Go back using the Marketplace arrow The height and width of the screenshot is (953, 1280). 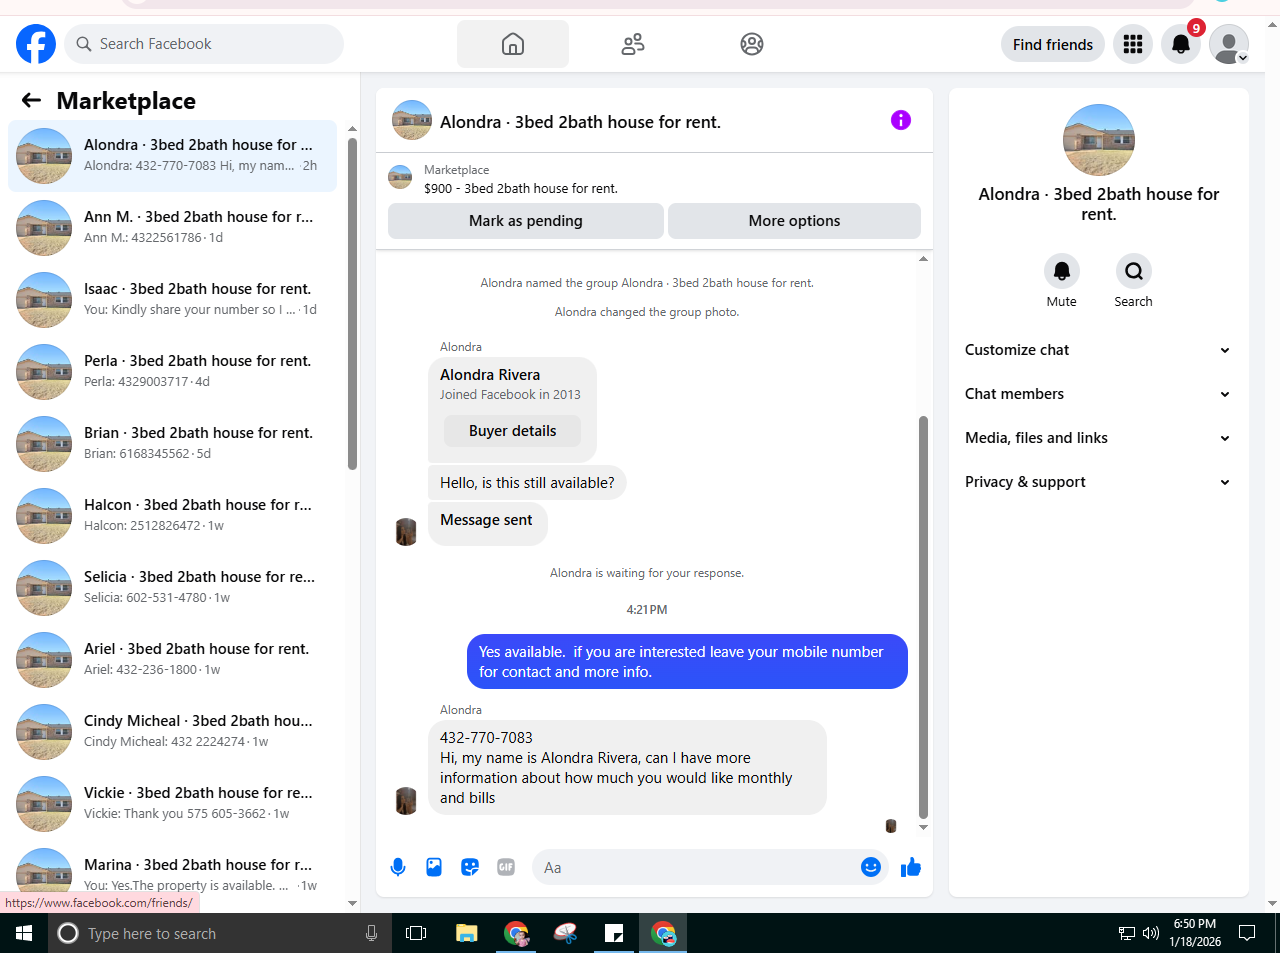pyautogui.click(x=31, y=100)
